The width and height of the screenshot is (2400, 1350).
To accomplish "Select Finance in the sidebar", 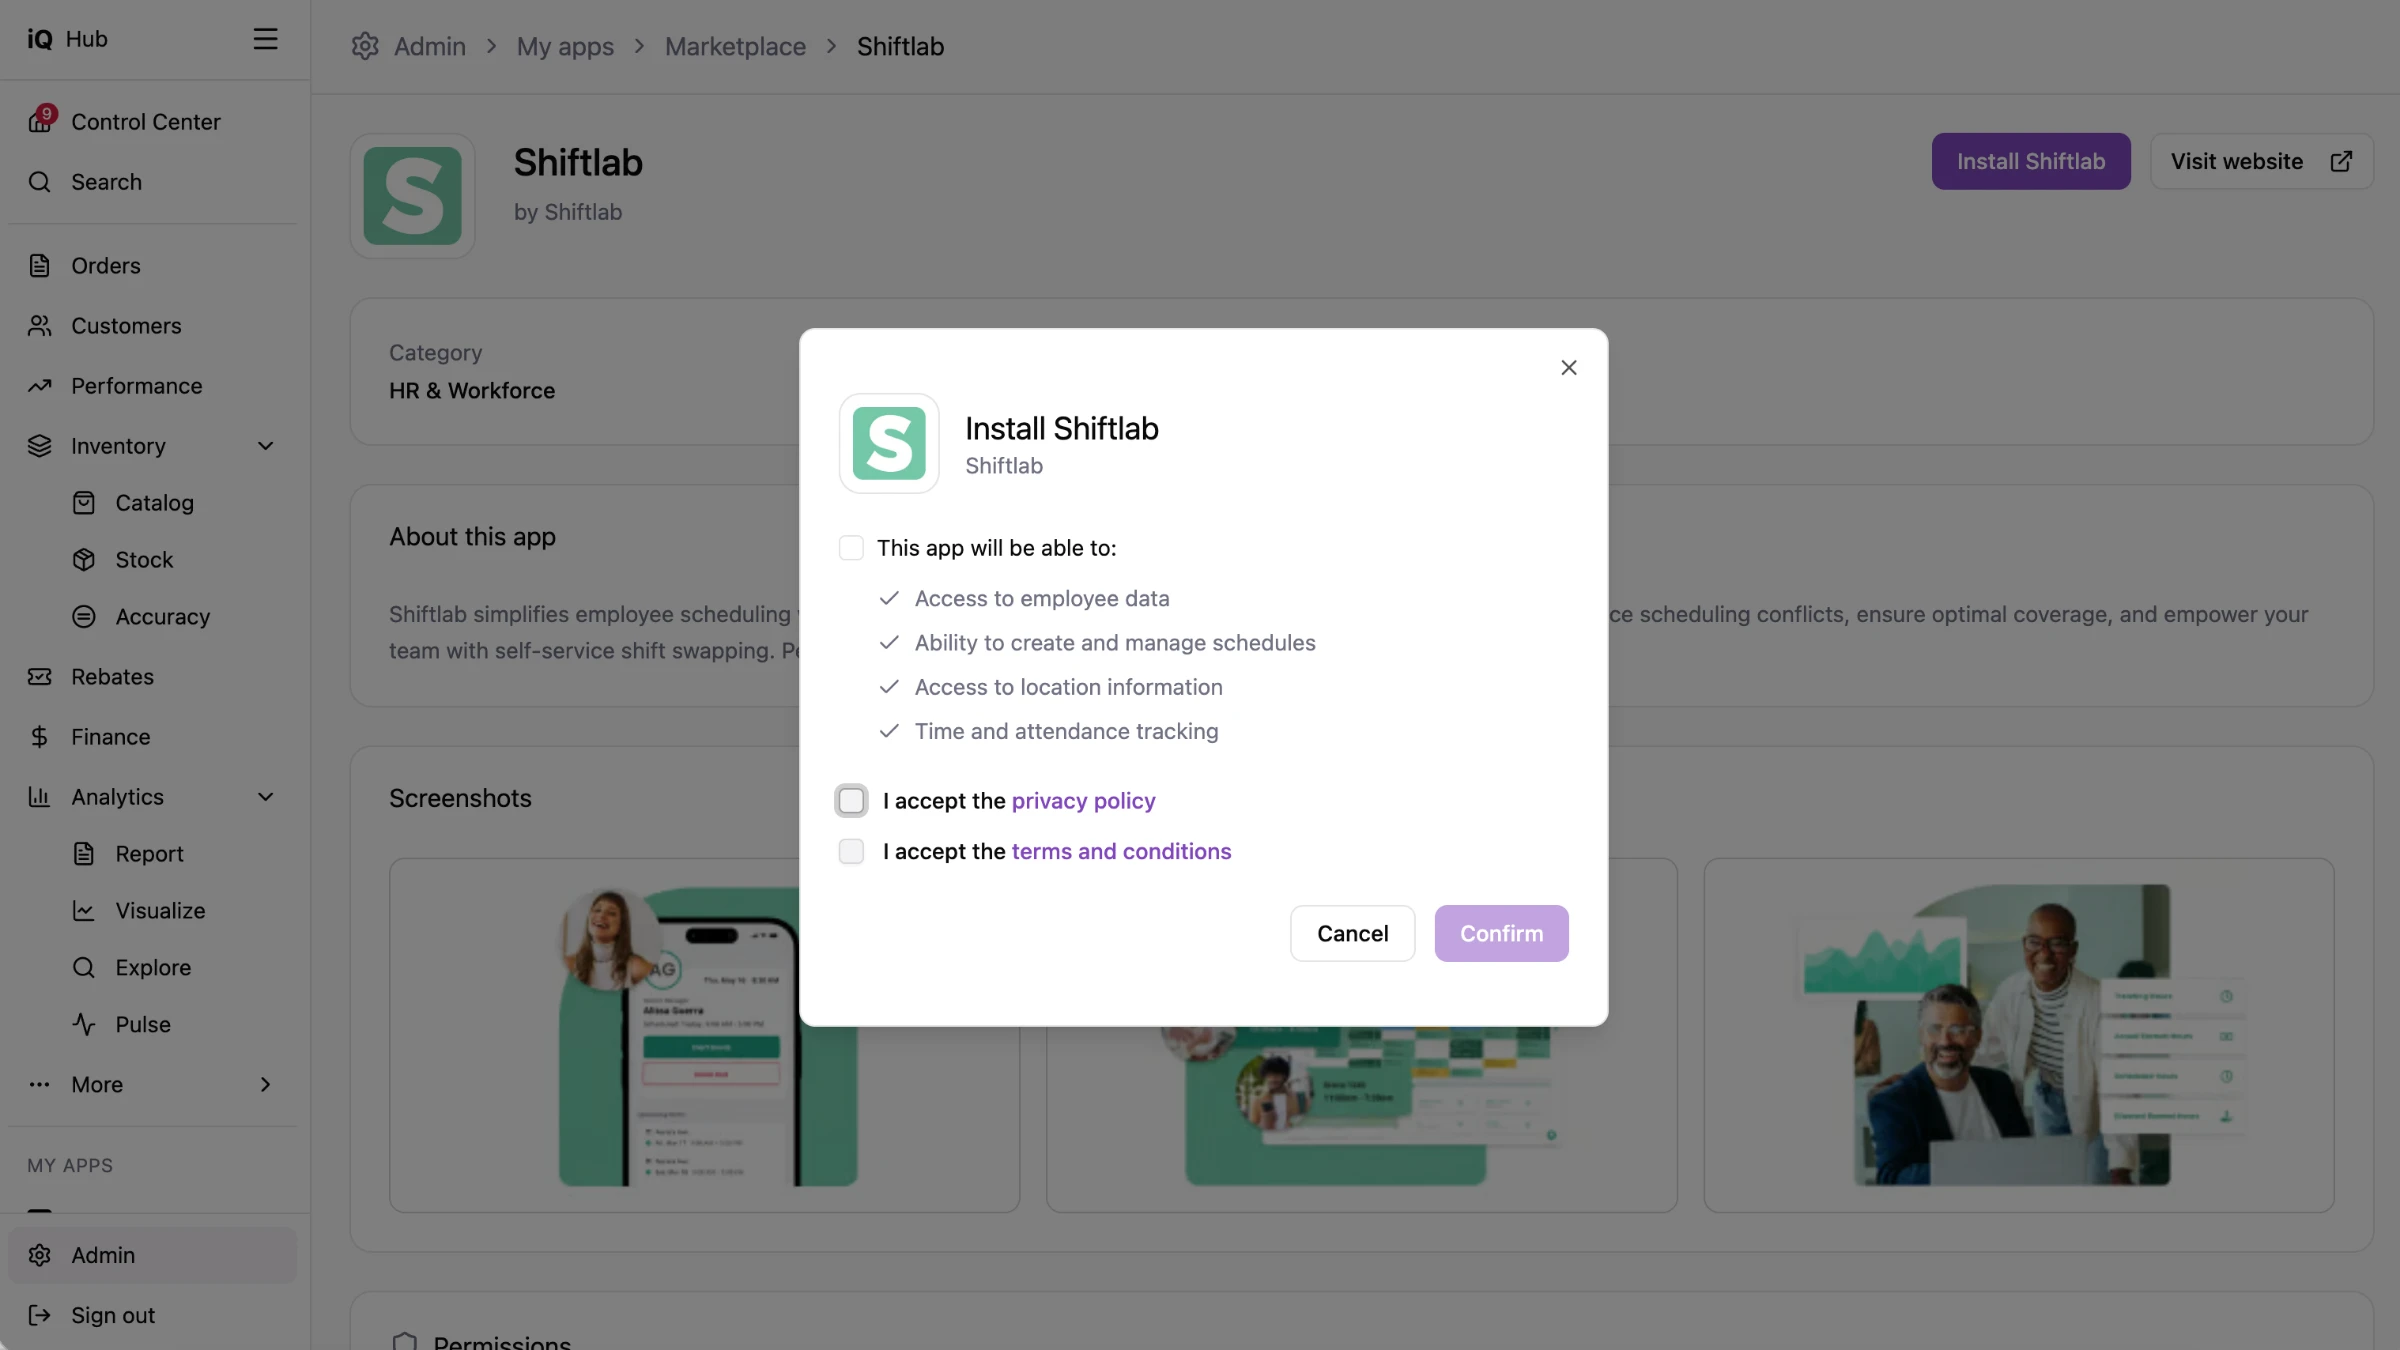I will [x=152, y=737].
